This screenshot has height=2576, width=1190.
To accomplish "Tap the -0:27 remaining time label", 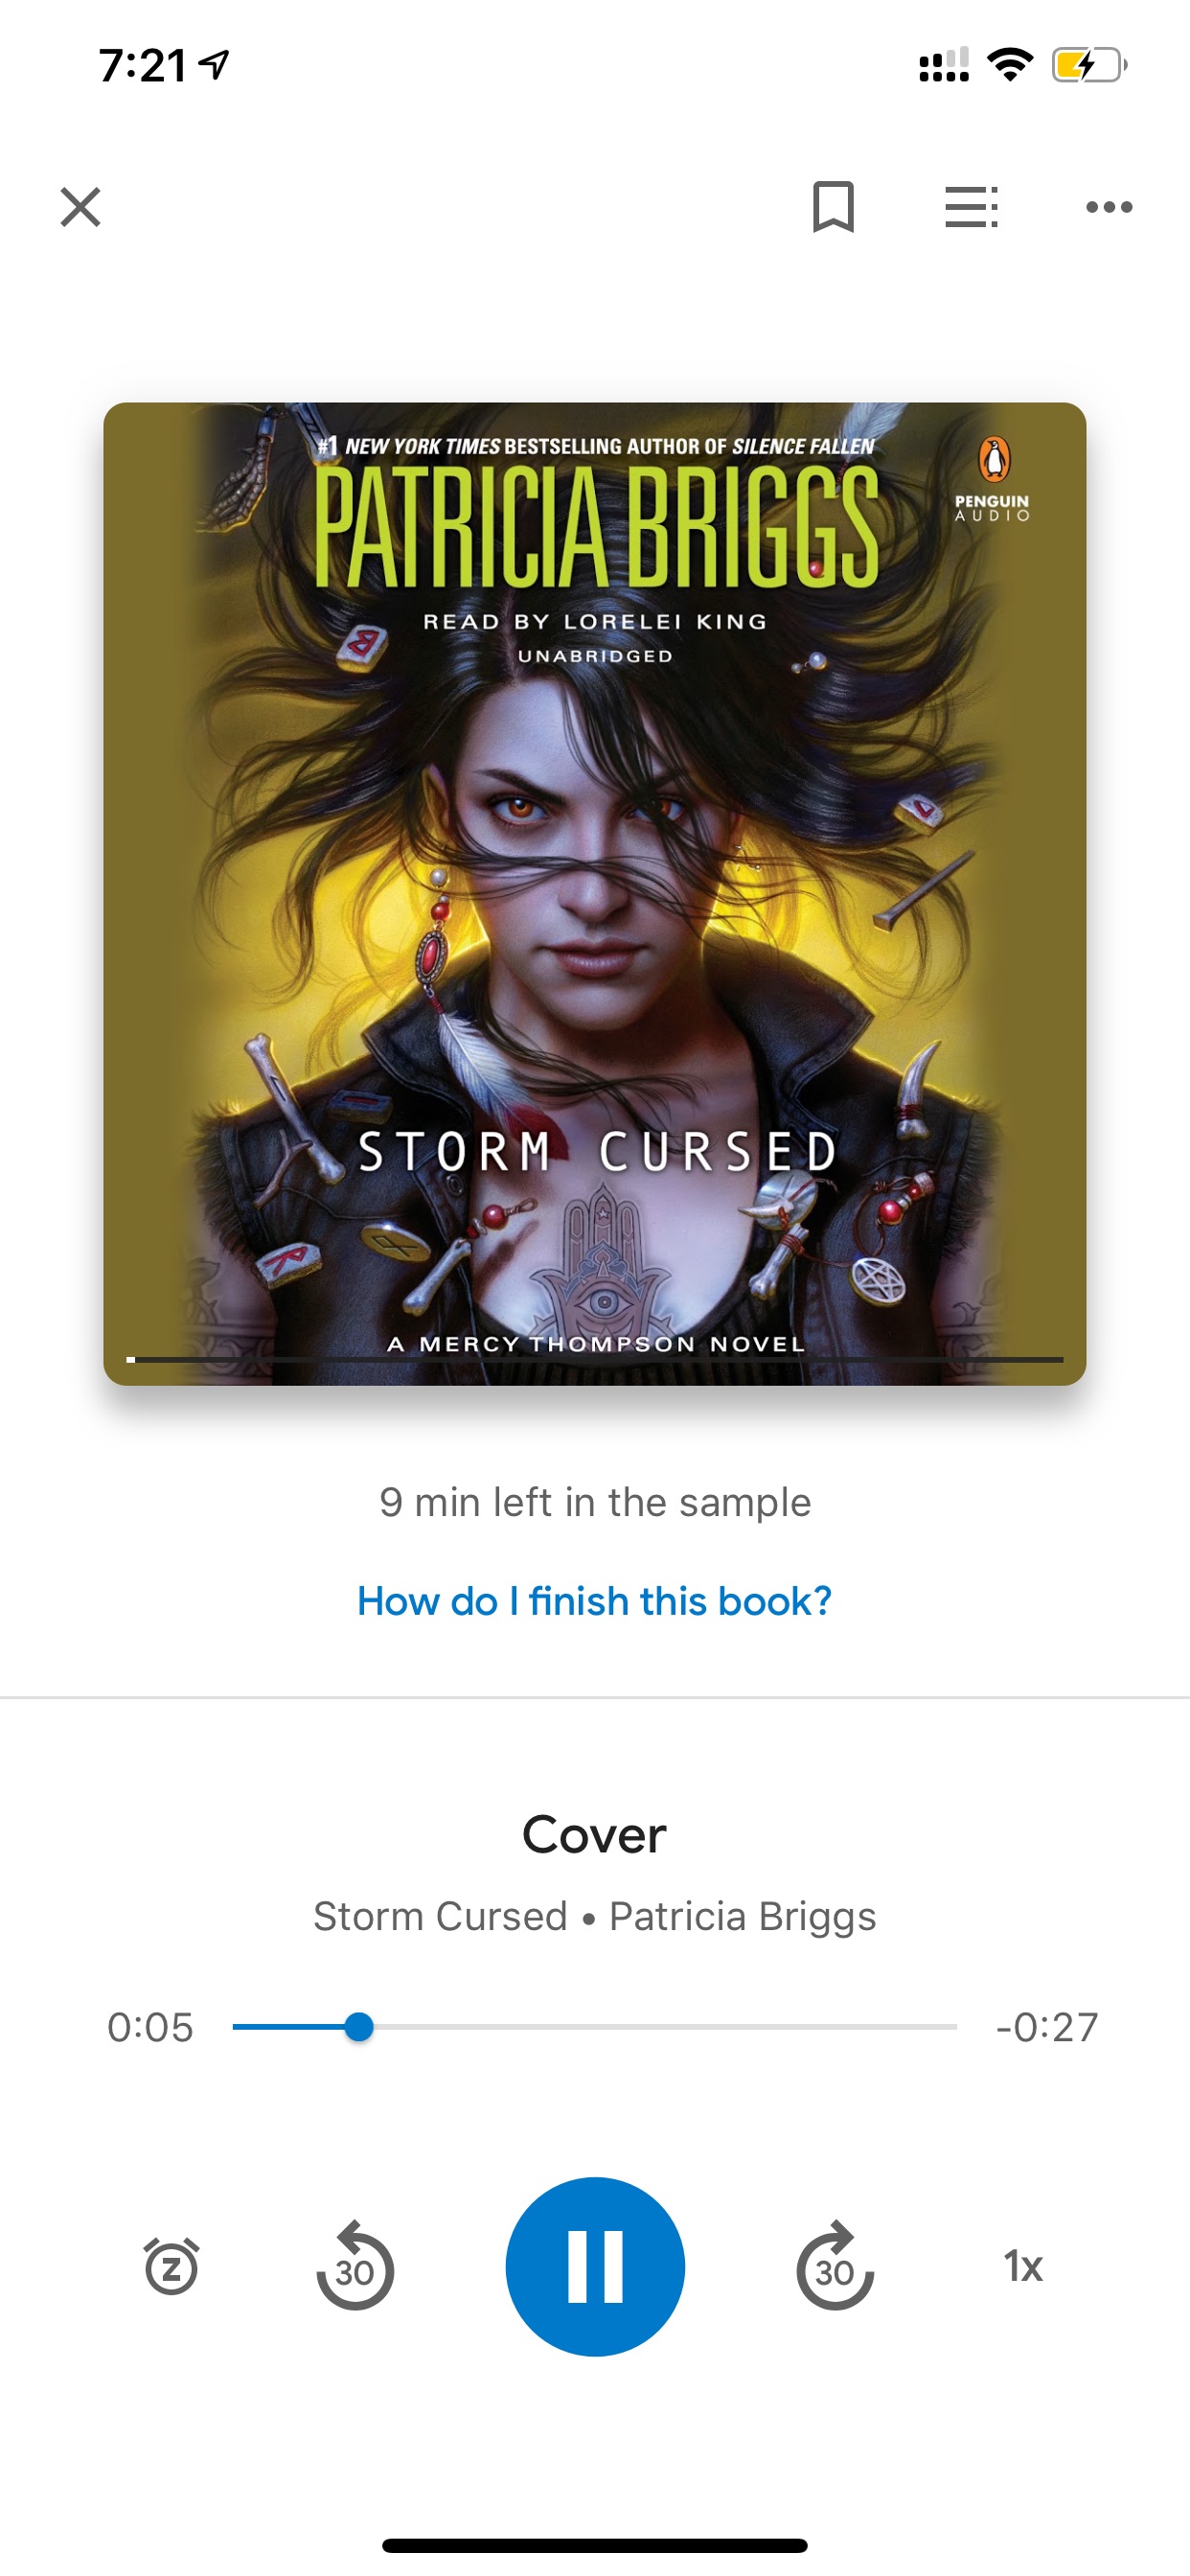I will point(1047,2027).
